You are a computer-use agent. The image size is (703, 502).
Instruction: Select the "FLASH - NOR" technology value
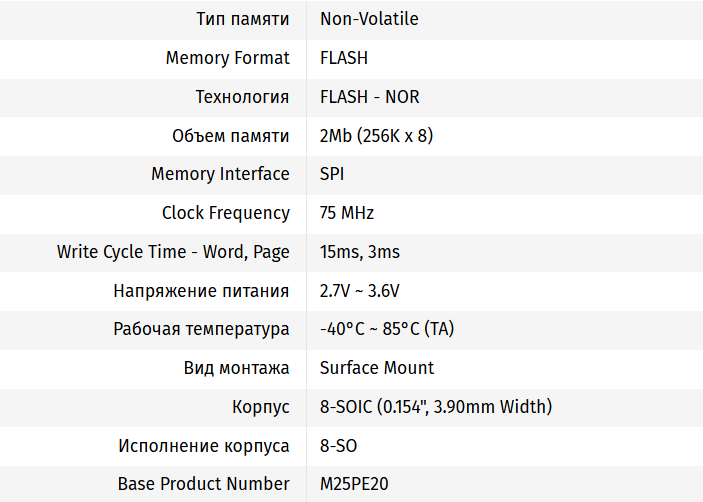coord(369,97)
